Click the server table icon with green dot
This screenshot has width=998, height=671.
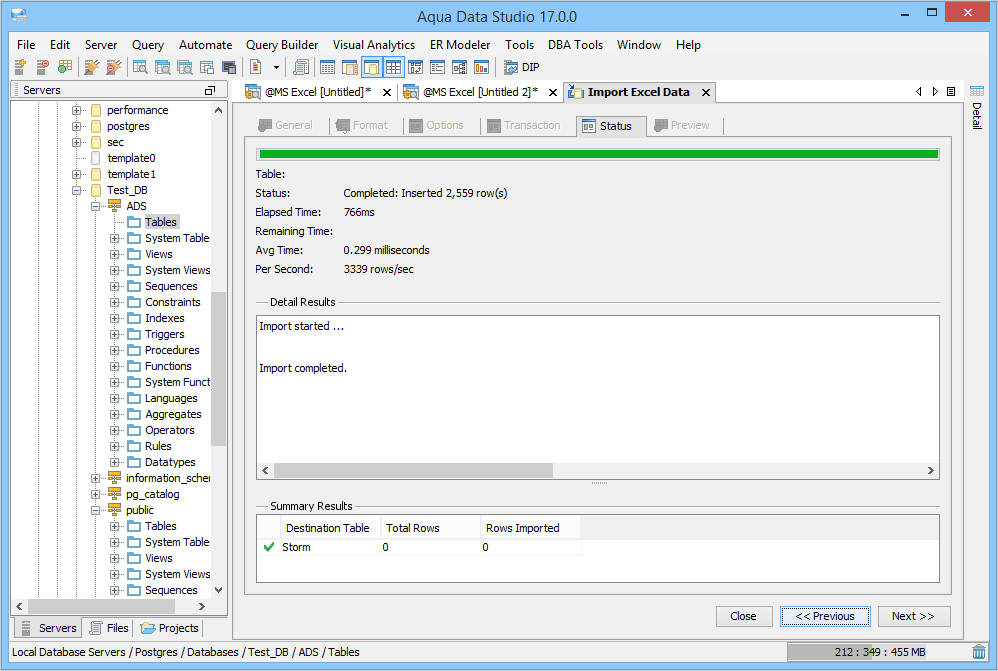tap(64, 67)
